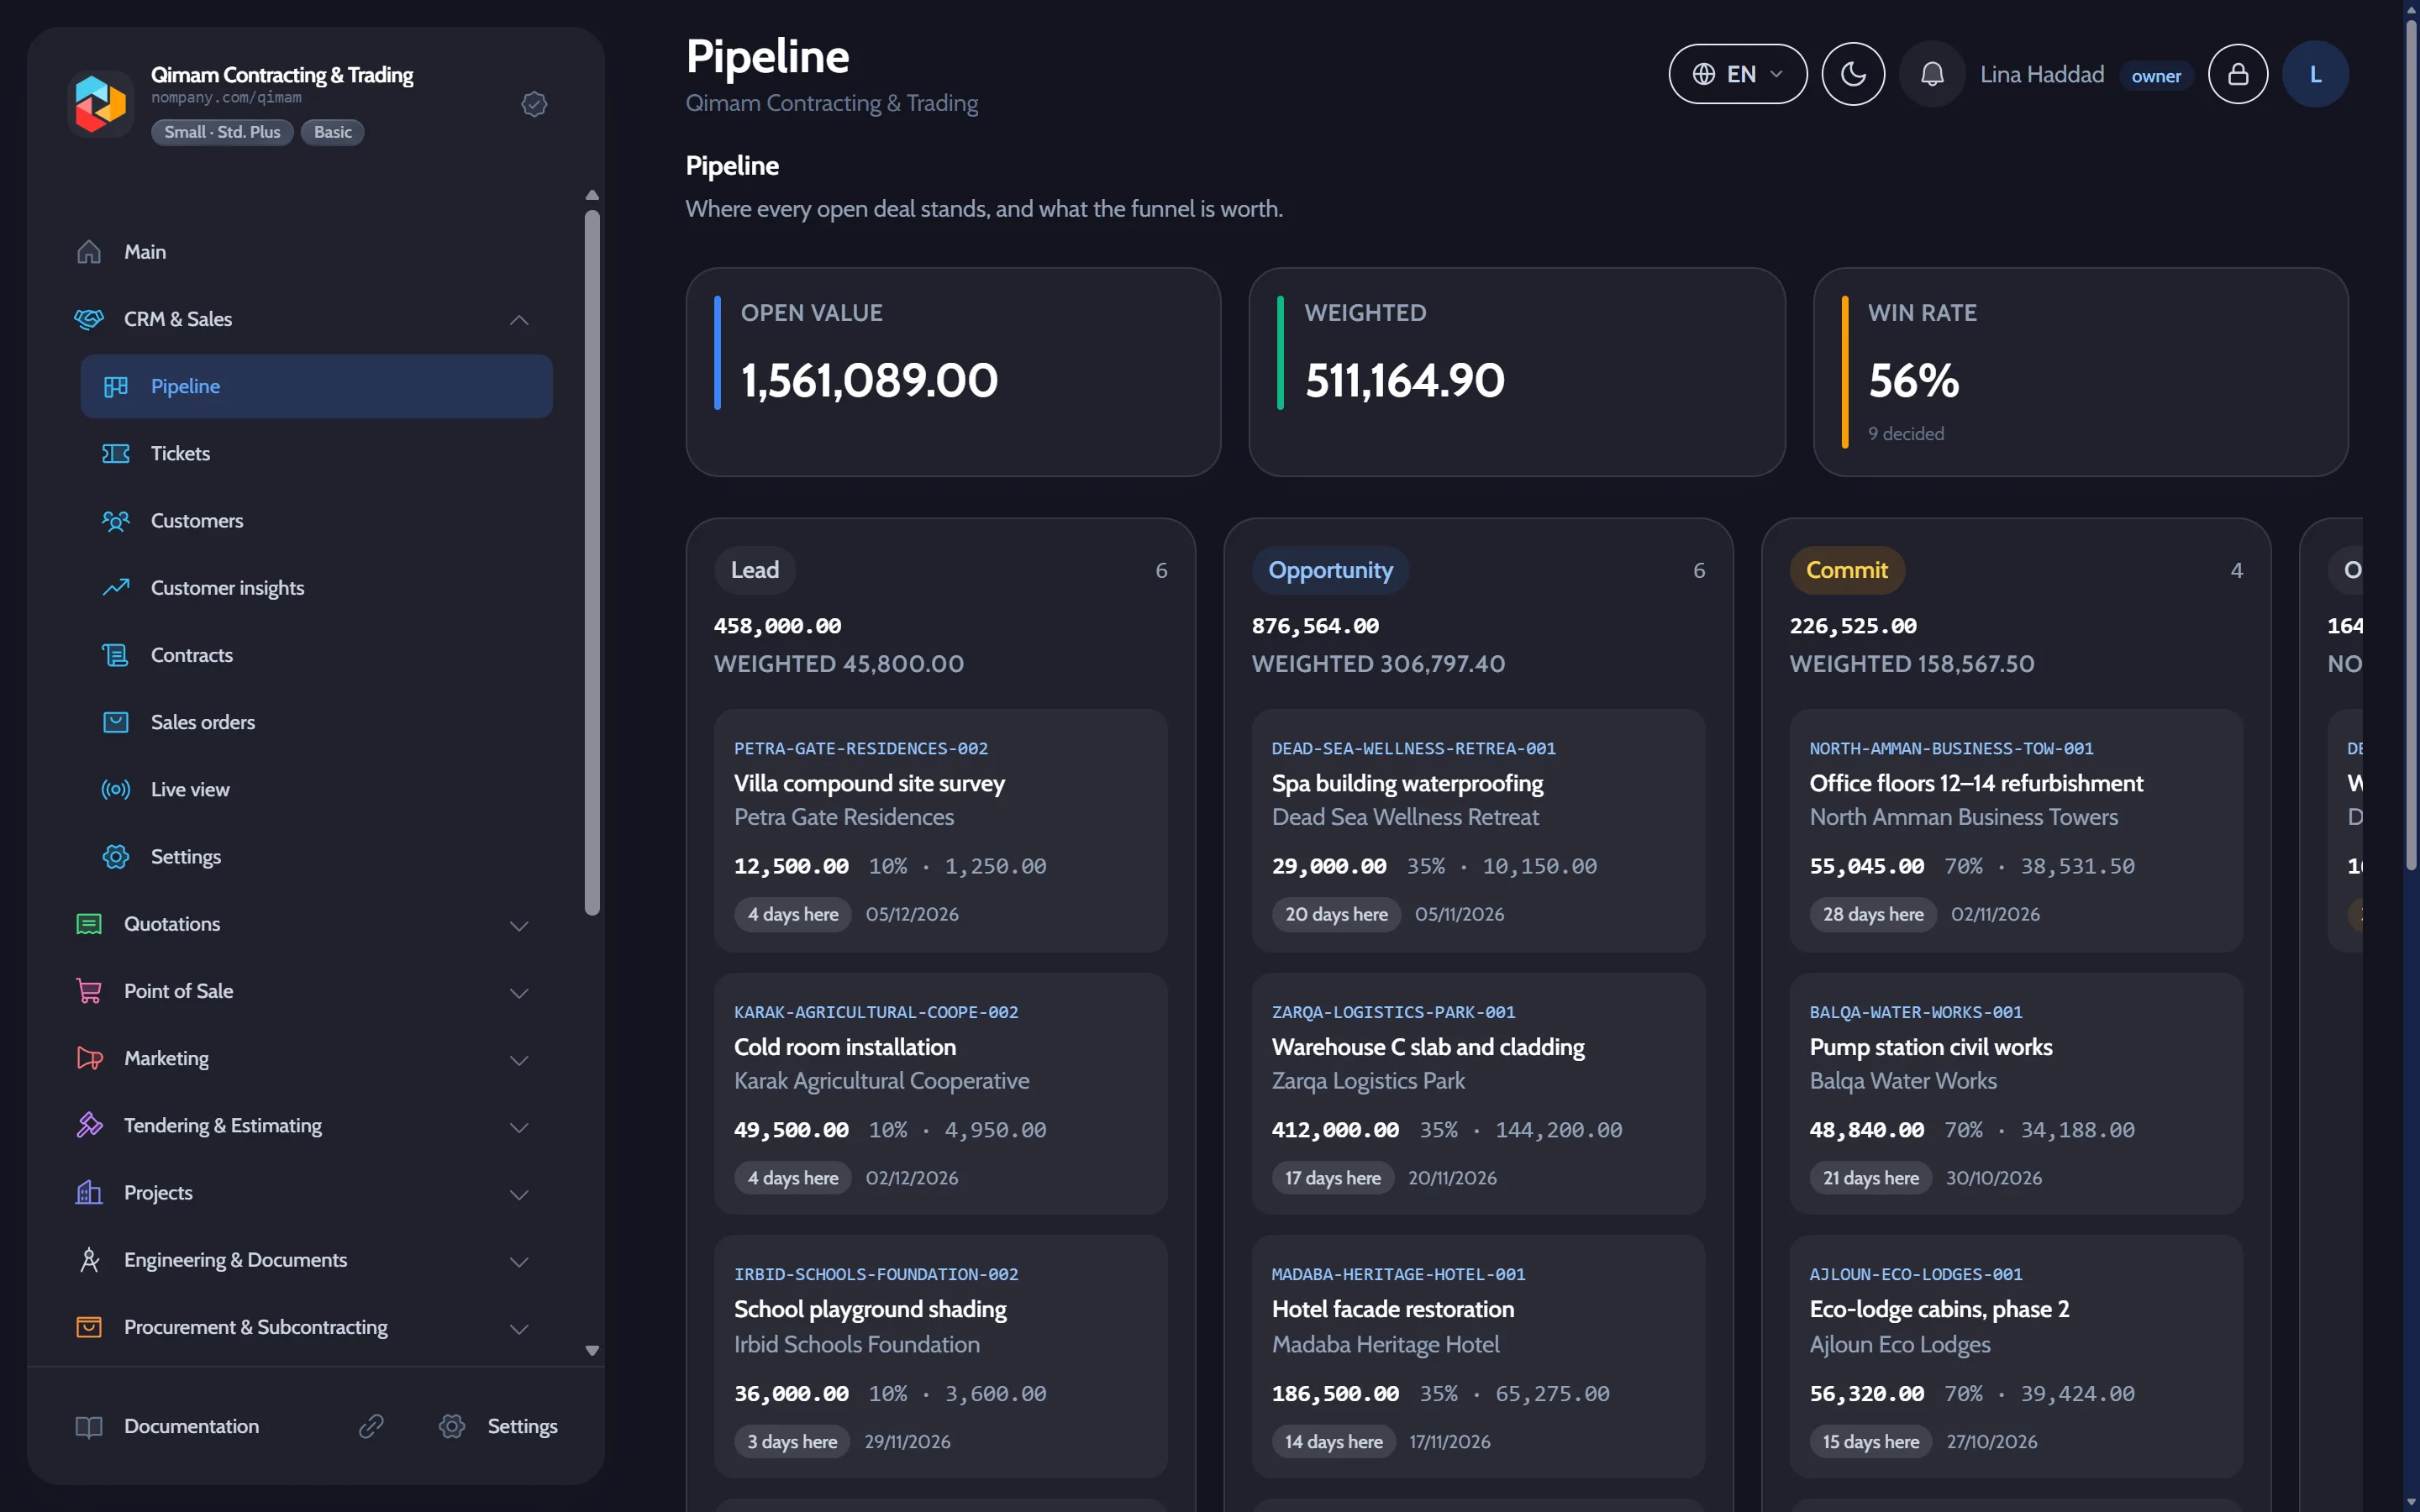
Task: Toggle dark mode with the moon icon
Action: tap(1852, 74)
